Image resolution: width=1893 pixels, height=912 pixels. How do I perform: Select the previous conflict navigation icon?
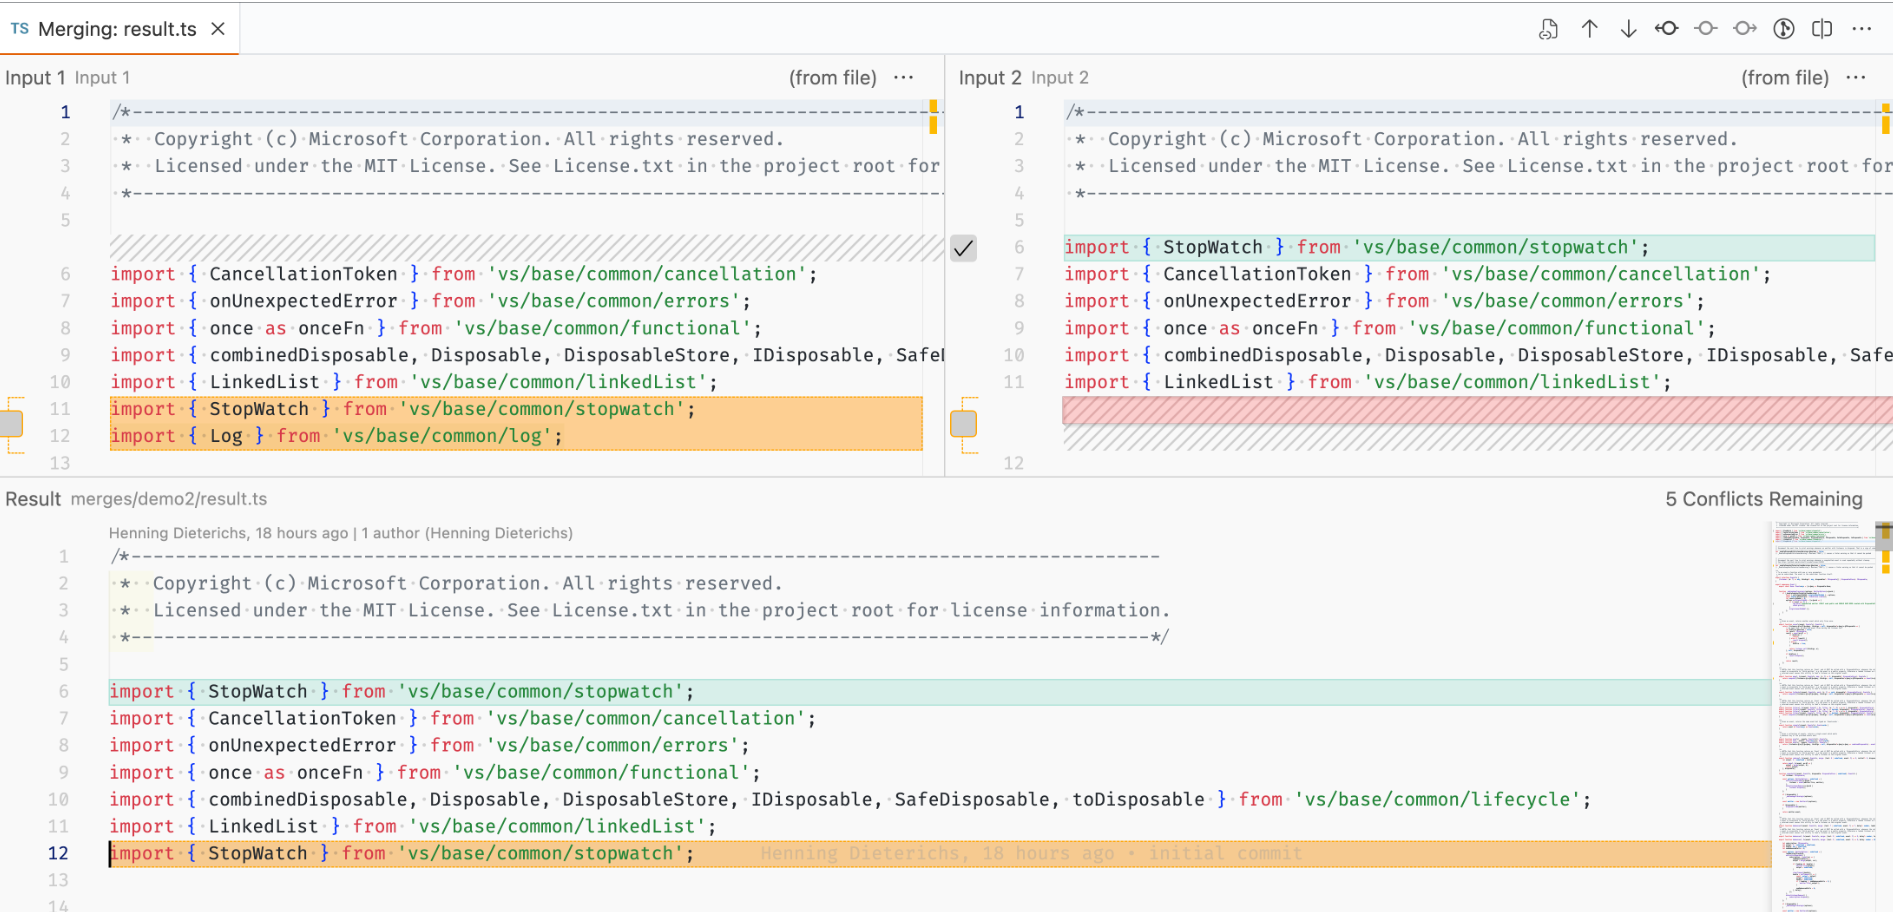pyautogui.click(x=1666, y=28)
